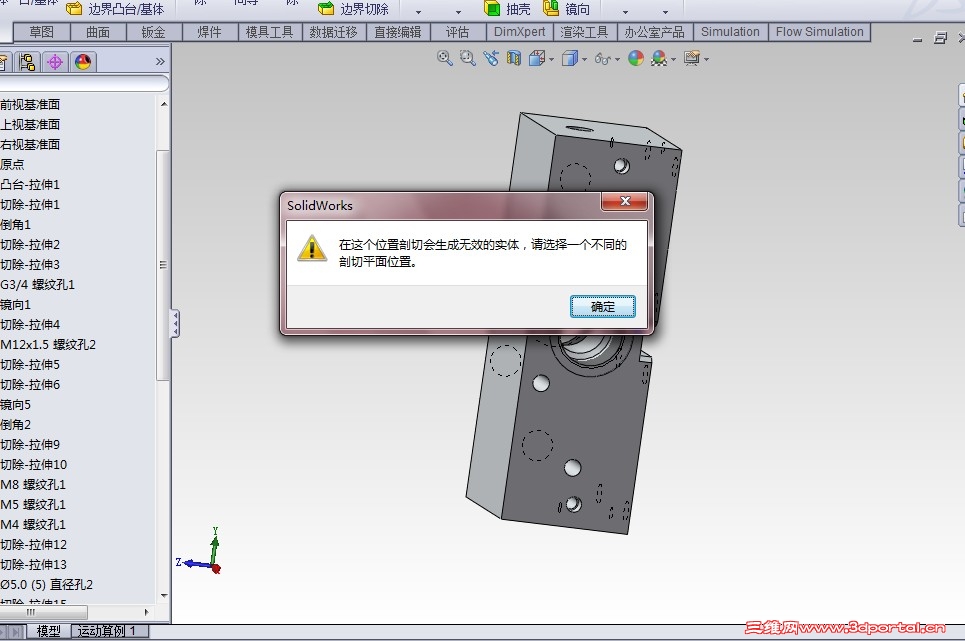Screen dimensions: 965x641
Task: Open the View Settings dropdown arrow
Action: (707, 60)
